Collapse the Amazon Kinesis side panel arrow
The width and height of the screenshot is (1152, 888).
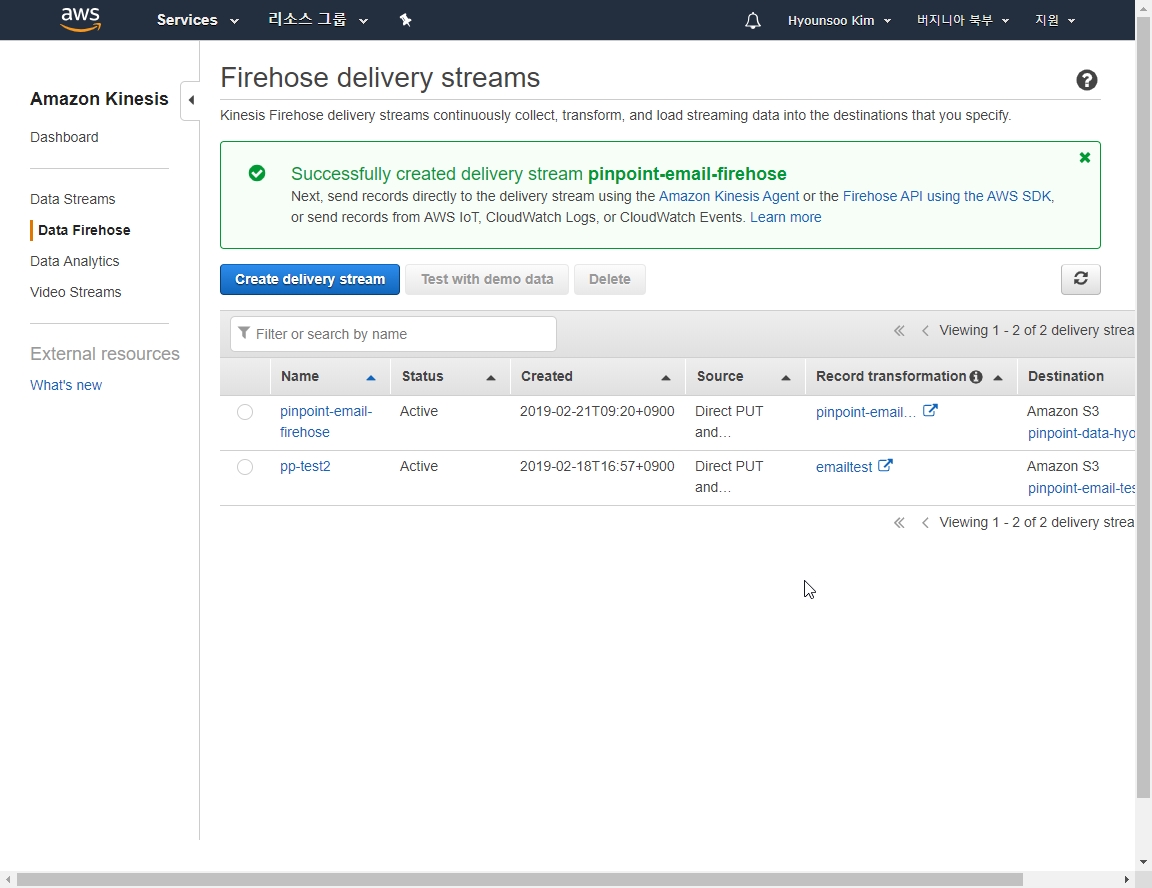(191, 101)
